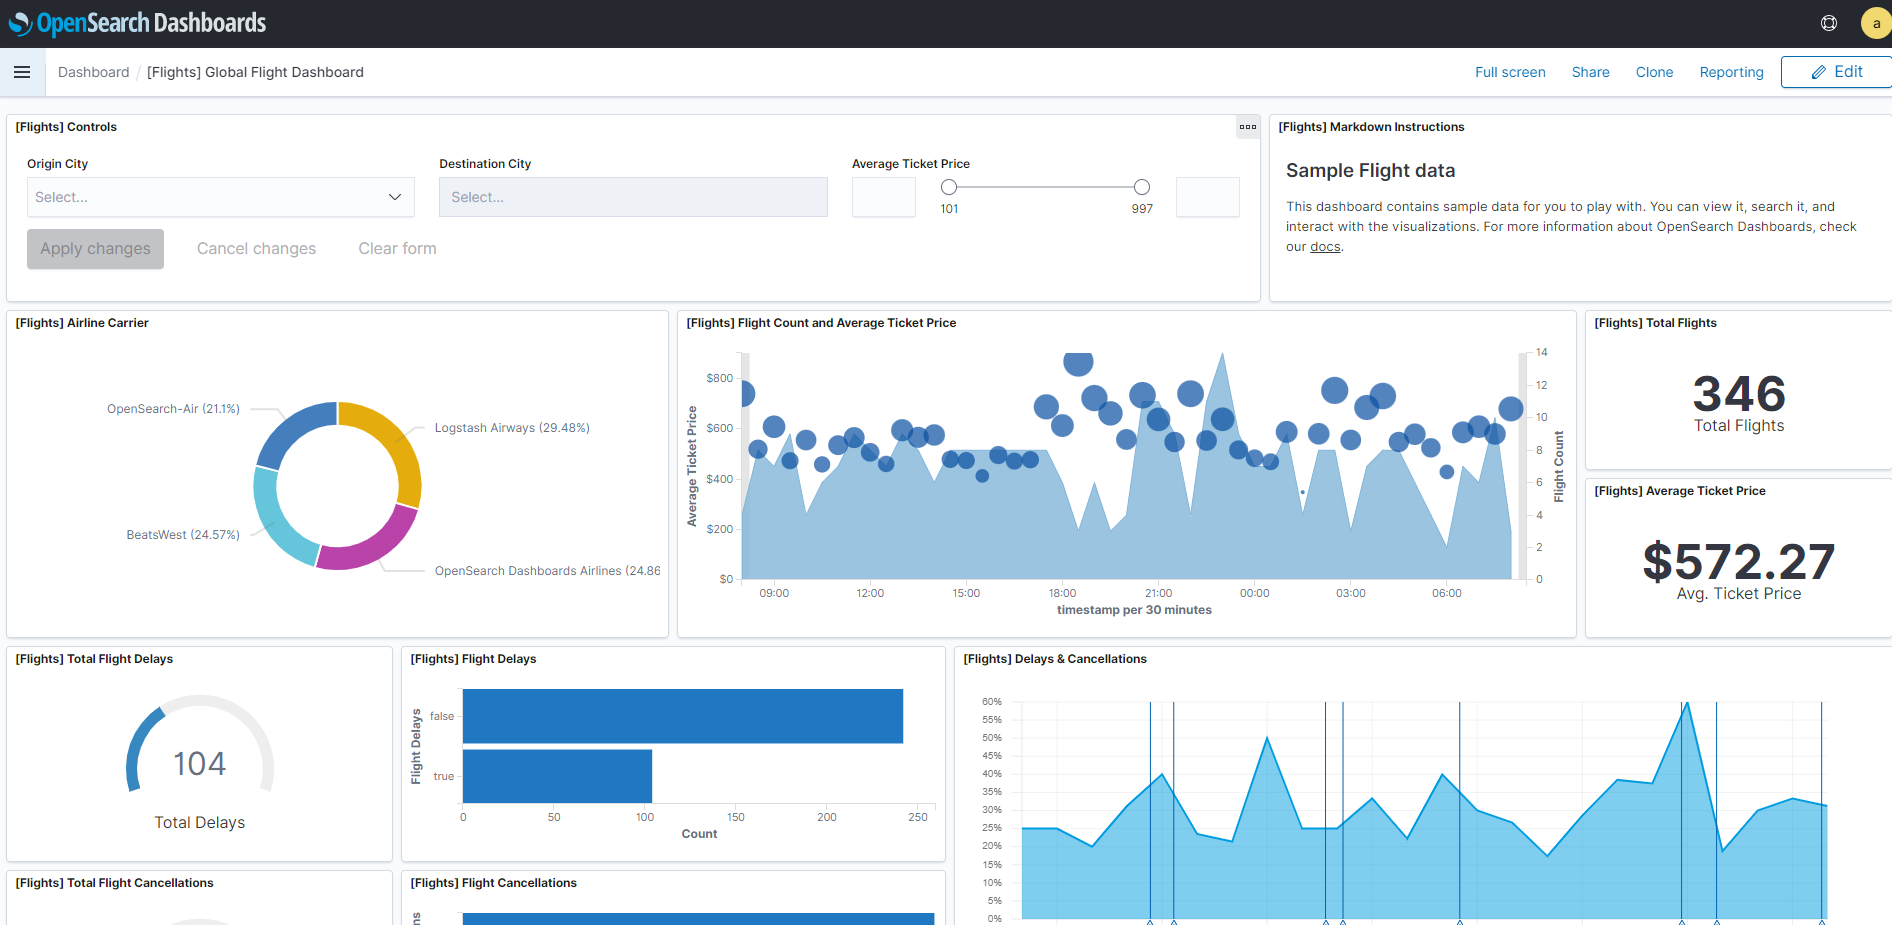Screen dimensions: 1892x925
Task: Click Sample Flight data heading
Action: click(x=1370, y=171)
